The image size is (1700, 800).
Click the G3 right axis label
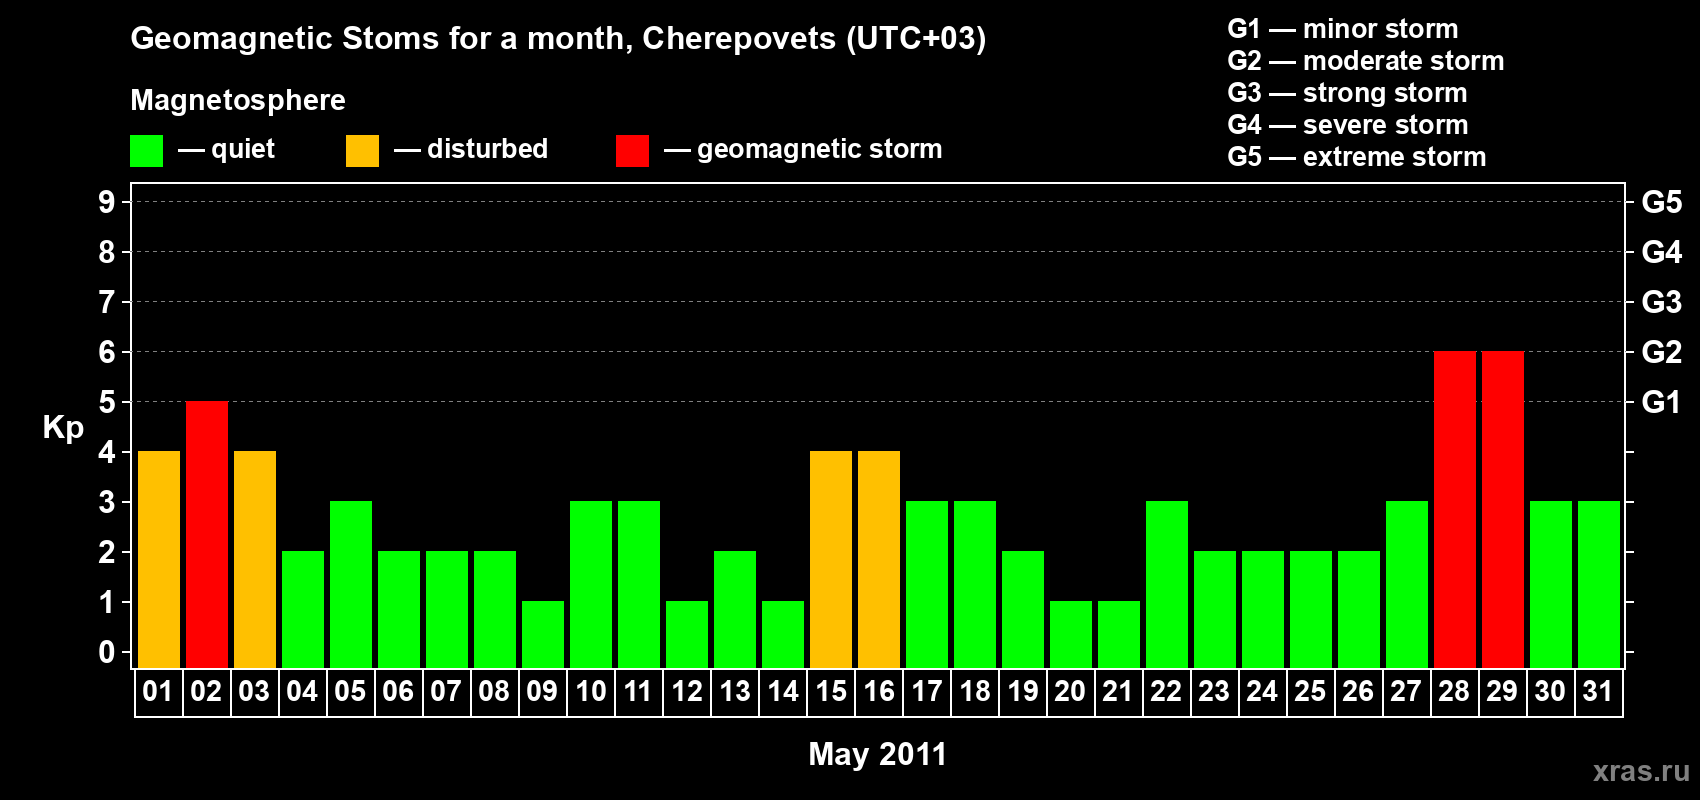[1662, 302]
